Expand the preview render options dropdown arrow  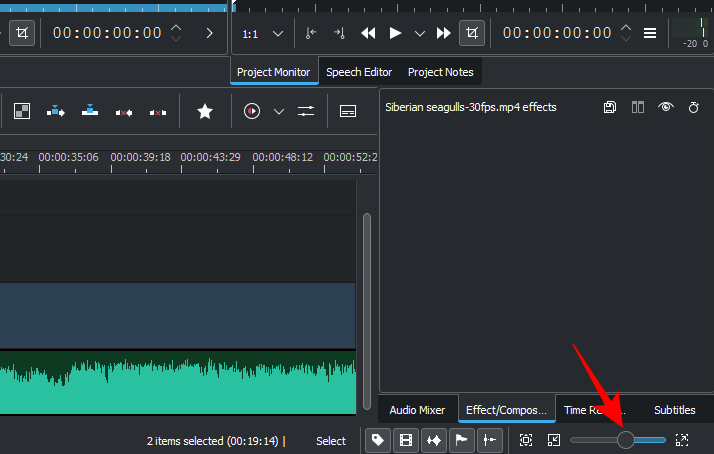(279, 111)
